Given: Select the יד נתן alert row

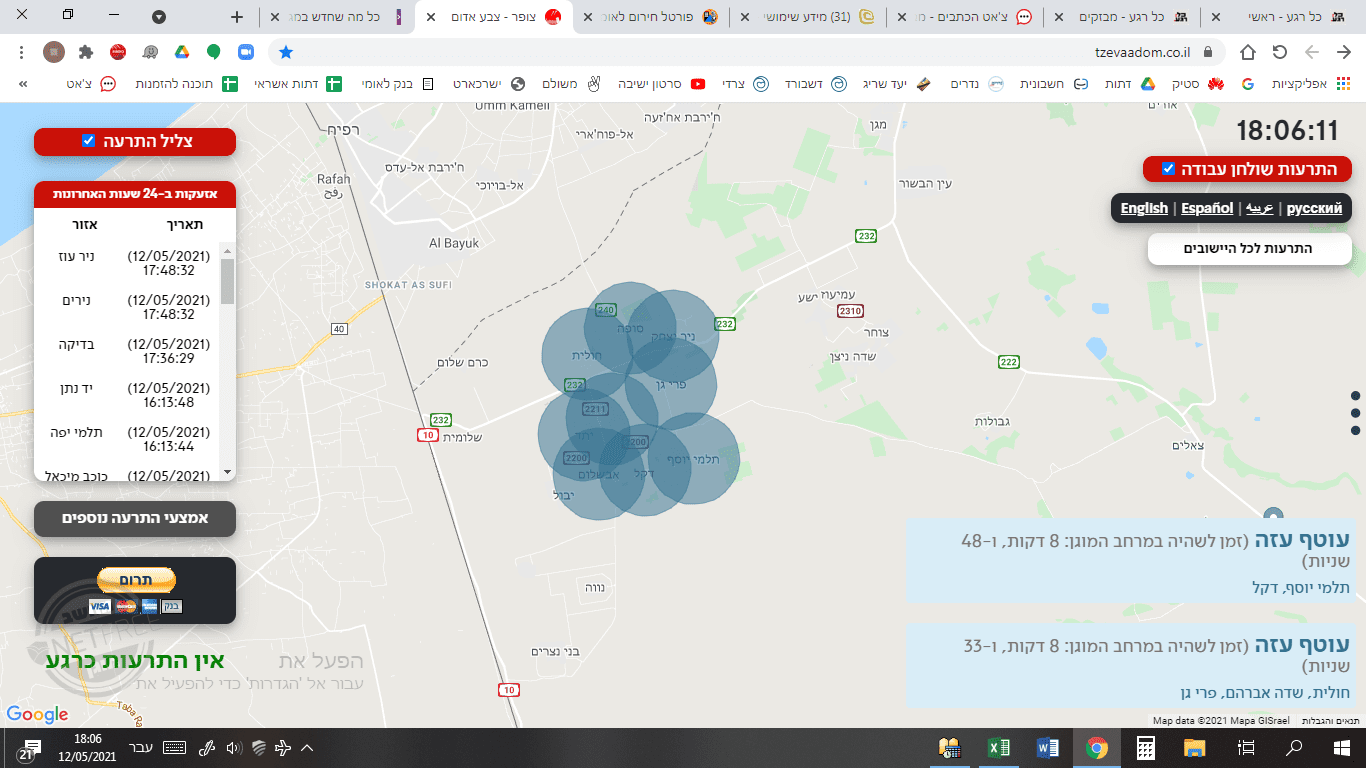Looking at the screenshot, I should pyautogui.click(x=126, y=395).
